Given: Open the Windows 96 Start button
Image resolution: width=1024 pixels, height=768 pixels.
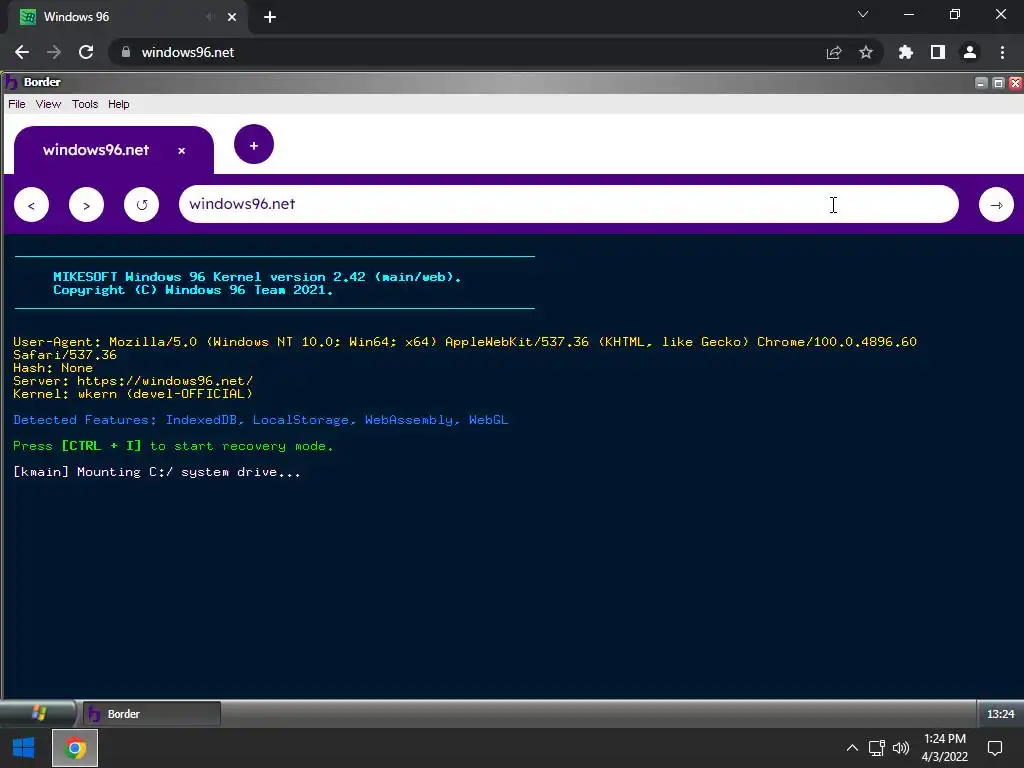Looking at the screenshot, I should (38, 714).
